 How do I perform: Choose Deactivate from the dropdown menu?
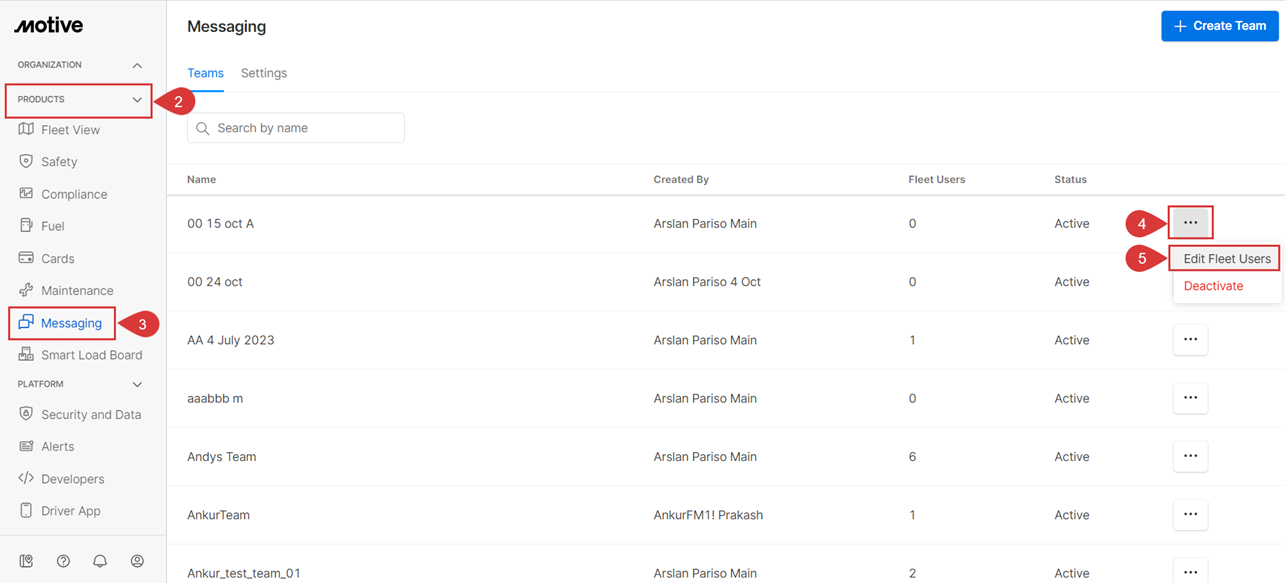pyautogui.click(x=1213, y=286)
